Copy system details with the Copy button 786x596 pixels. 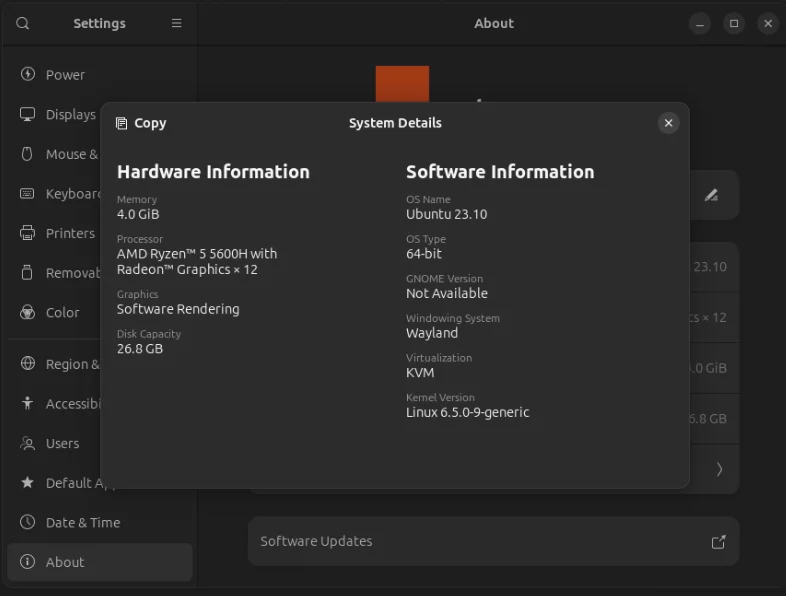click(x=141, y=123)
